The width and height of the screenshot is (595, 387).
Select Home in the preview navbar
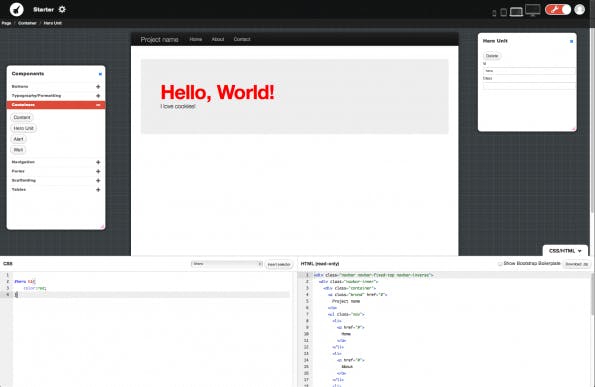pyautogui.click(x=196, y=39)
